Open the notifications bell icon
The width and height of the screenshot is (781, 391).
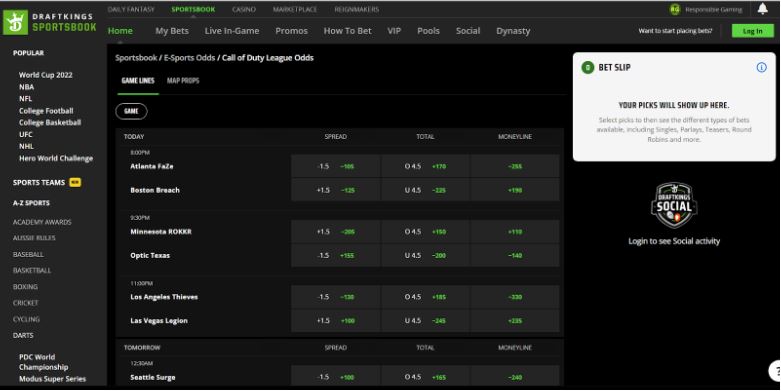[x=763, y=9]
